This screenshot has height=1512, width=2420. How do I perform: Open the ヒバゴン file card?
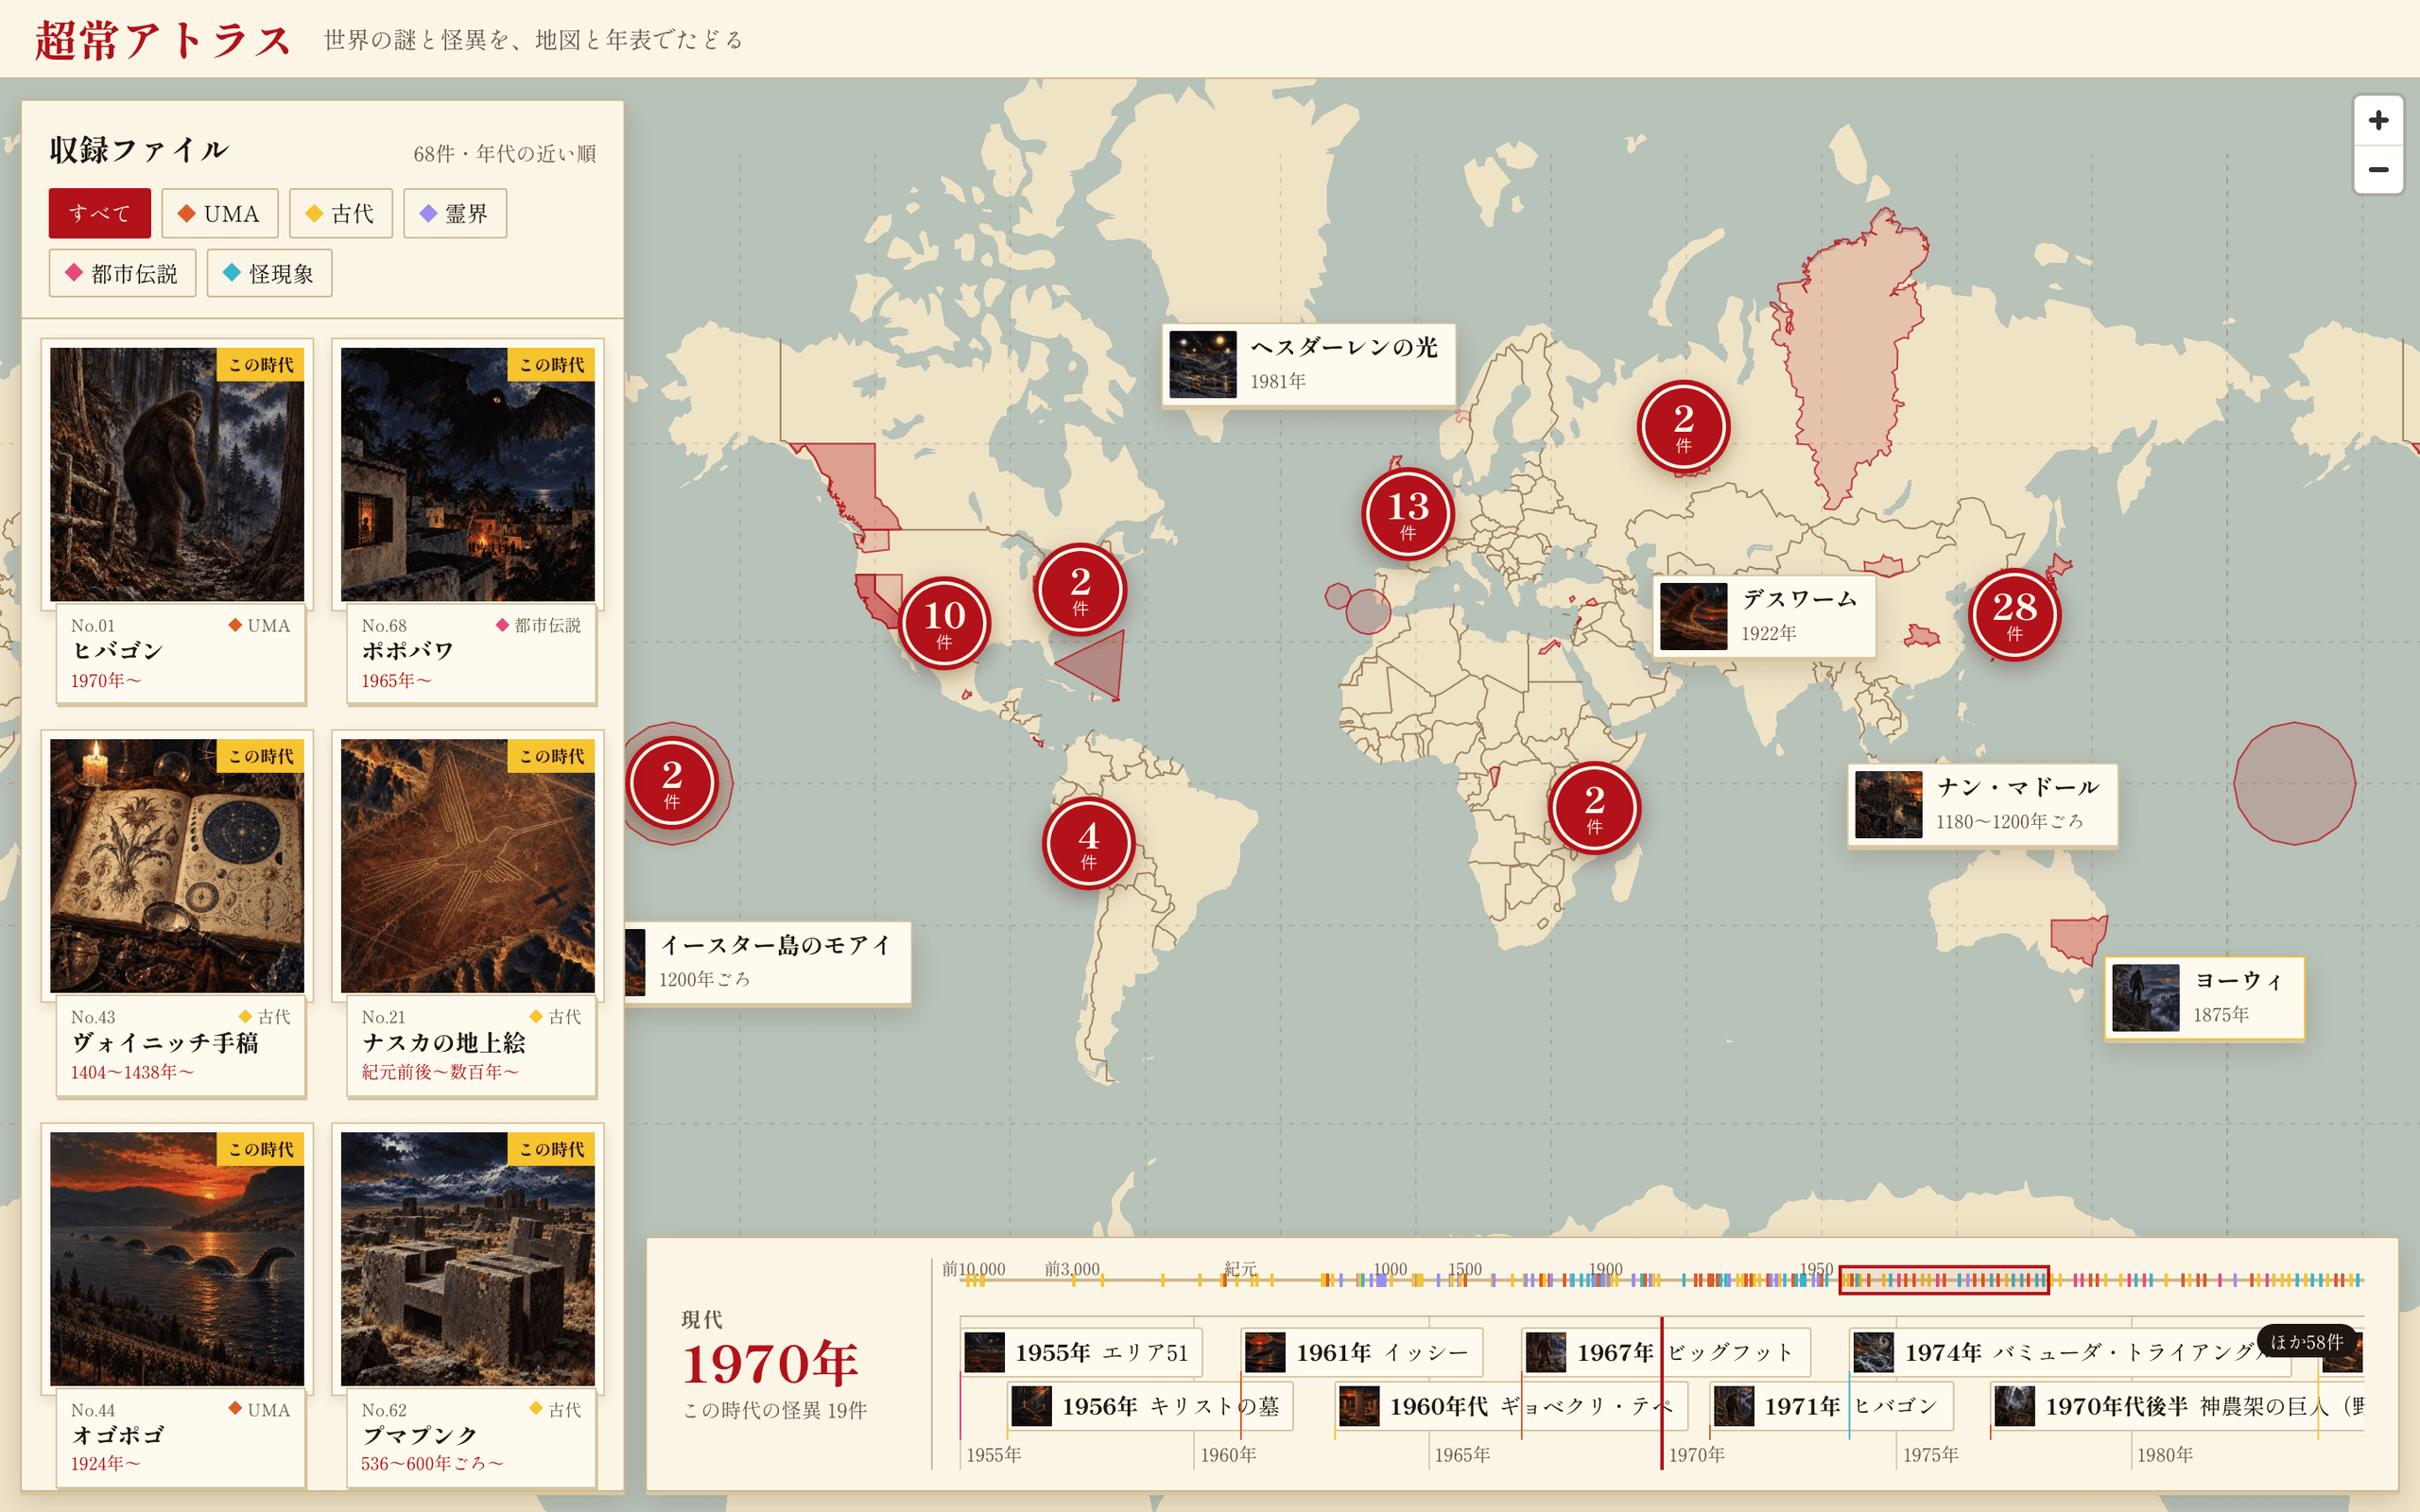(x=178, y=522)
